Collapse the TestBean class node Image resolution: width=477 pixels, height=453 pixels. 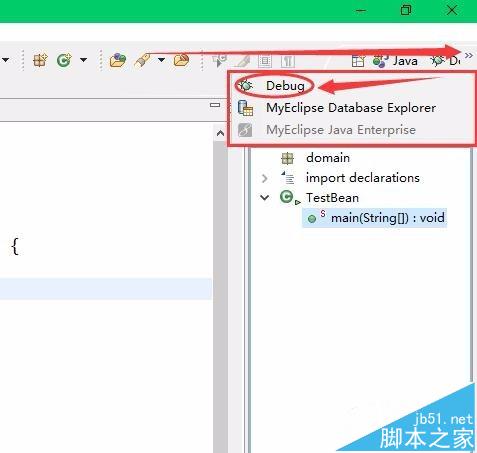[265, 198]
